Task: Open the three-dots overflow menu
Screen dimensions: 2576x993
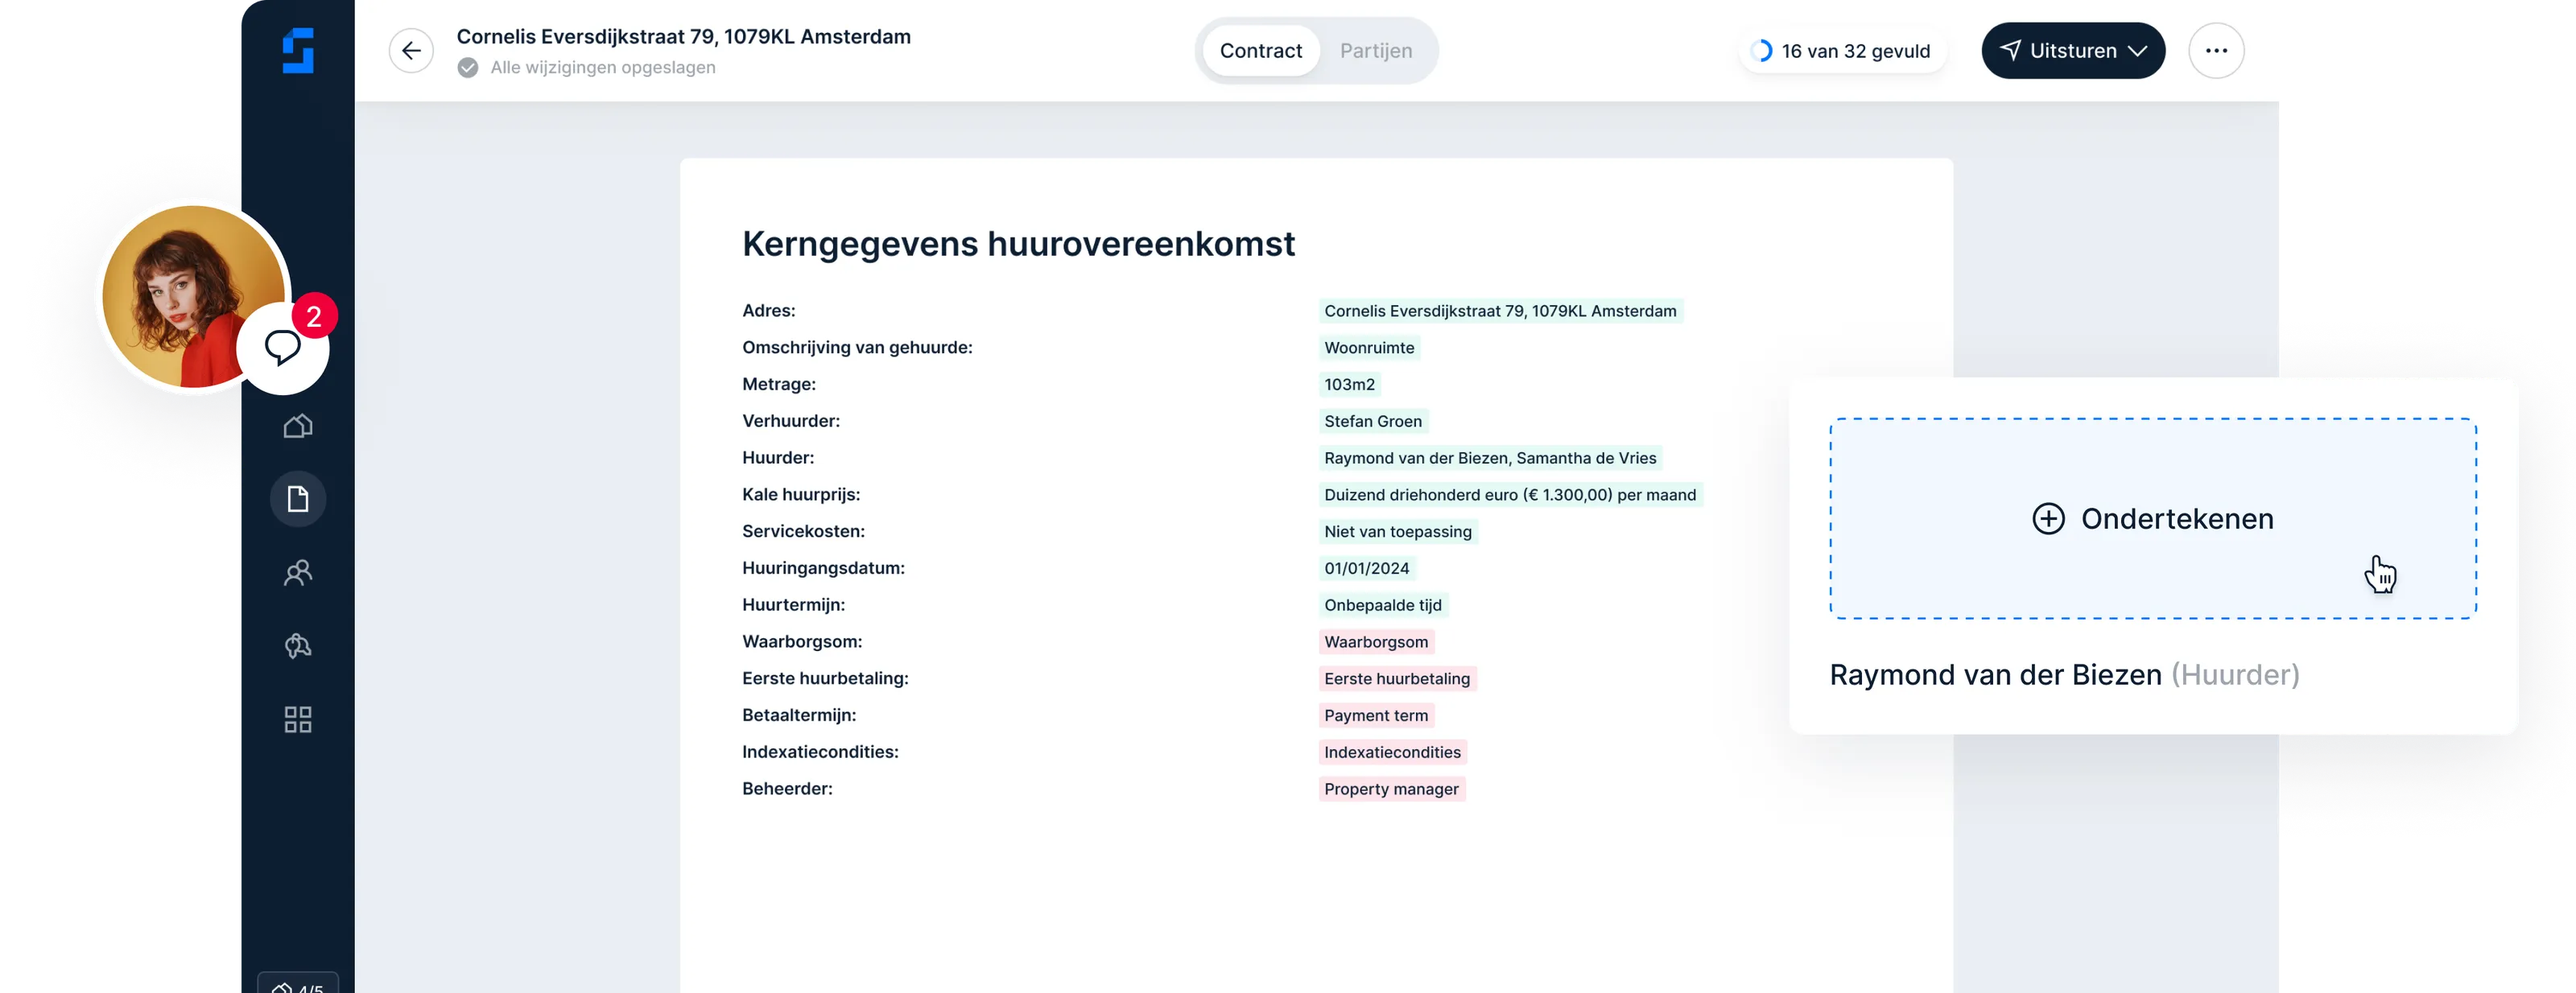Action: click(2216, 50)
